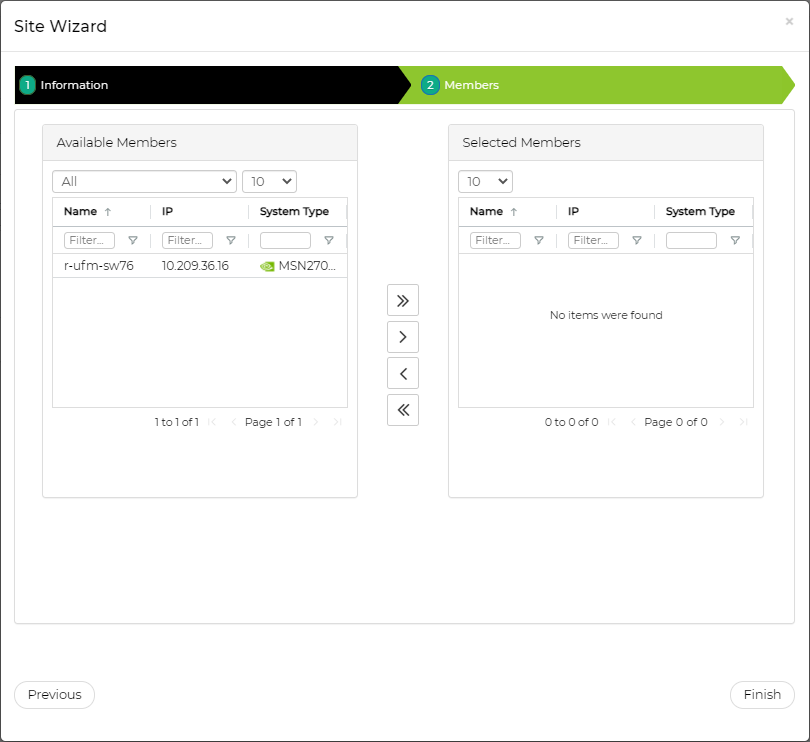
Task: Focus the Name filter field in Selected Members
Action: point(495,241)
